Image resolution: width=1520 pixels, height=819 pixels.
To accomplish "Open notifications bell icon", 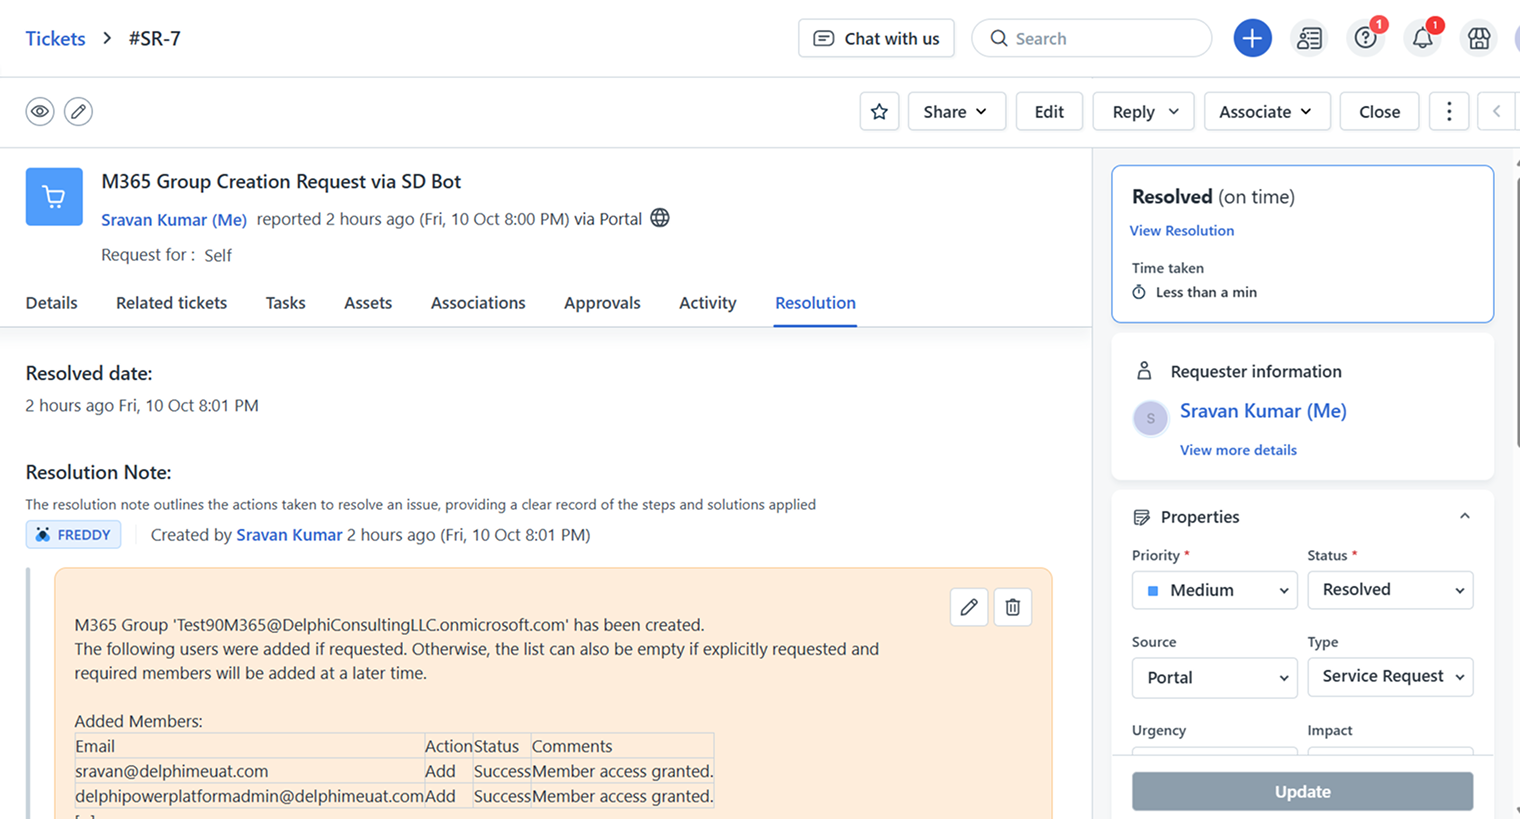I will (1422, 38).
